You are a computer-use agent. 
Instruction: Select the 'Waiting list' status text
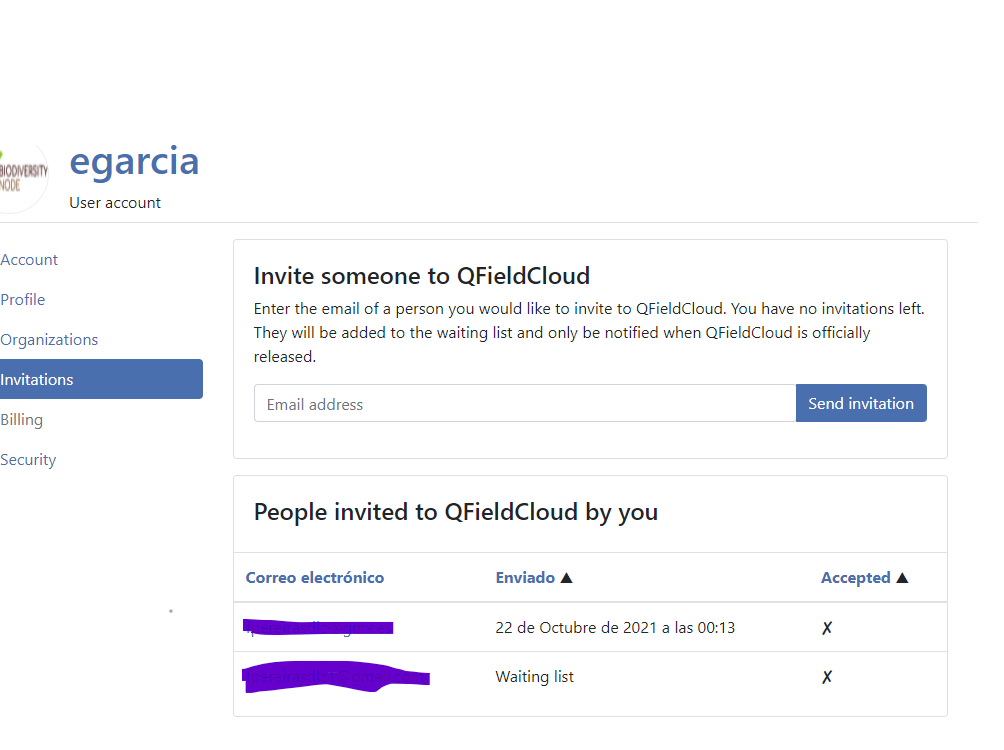535,677
